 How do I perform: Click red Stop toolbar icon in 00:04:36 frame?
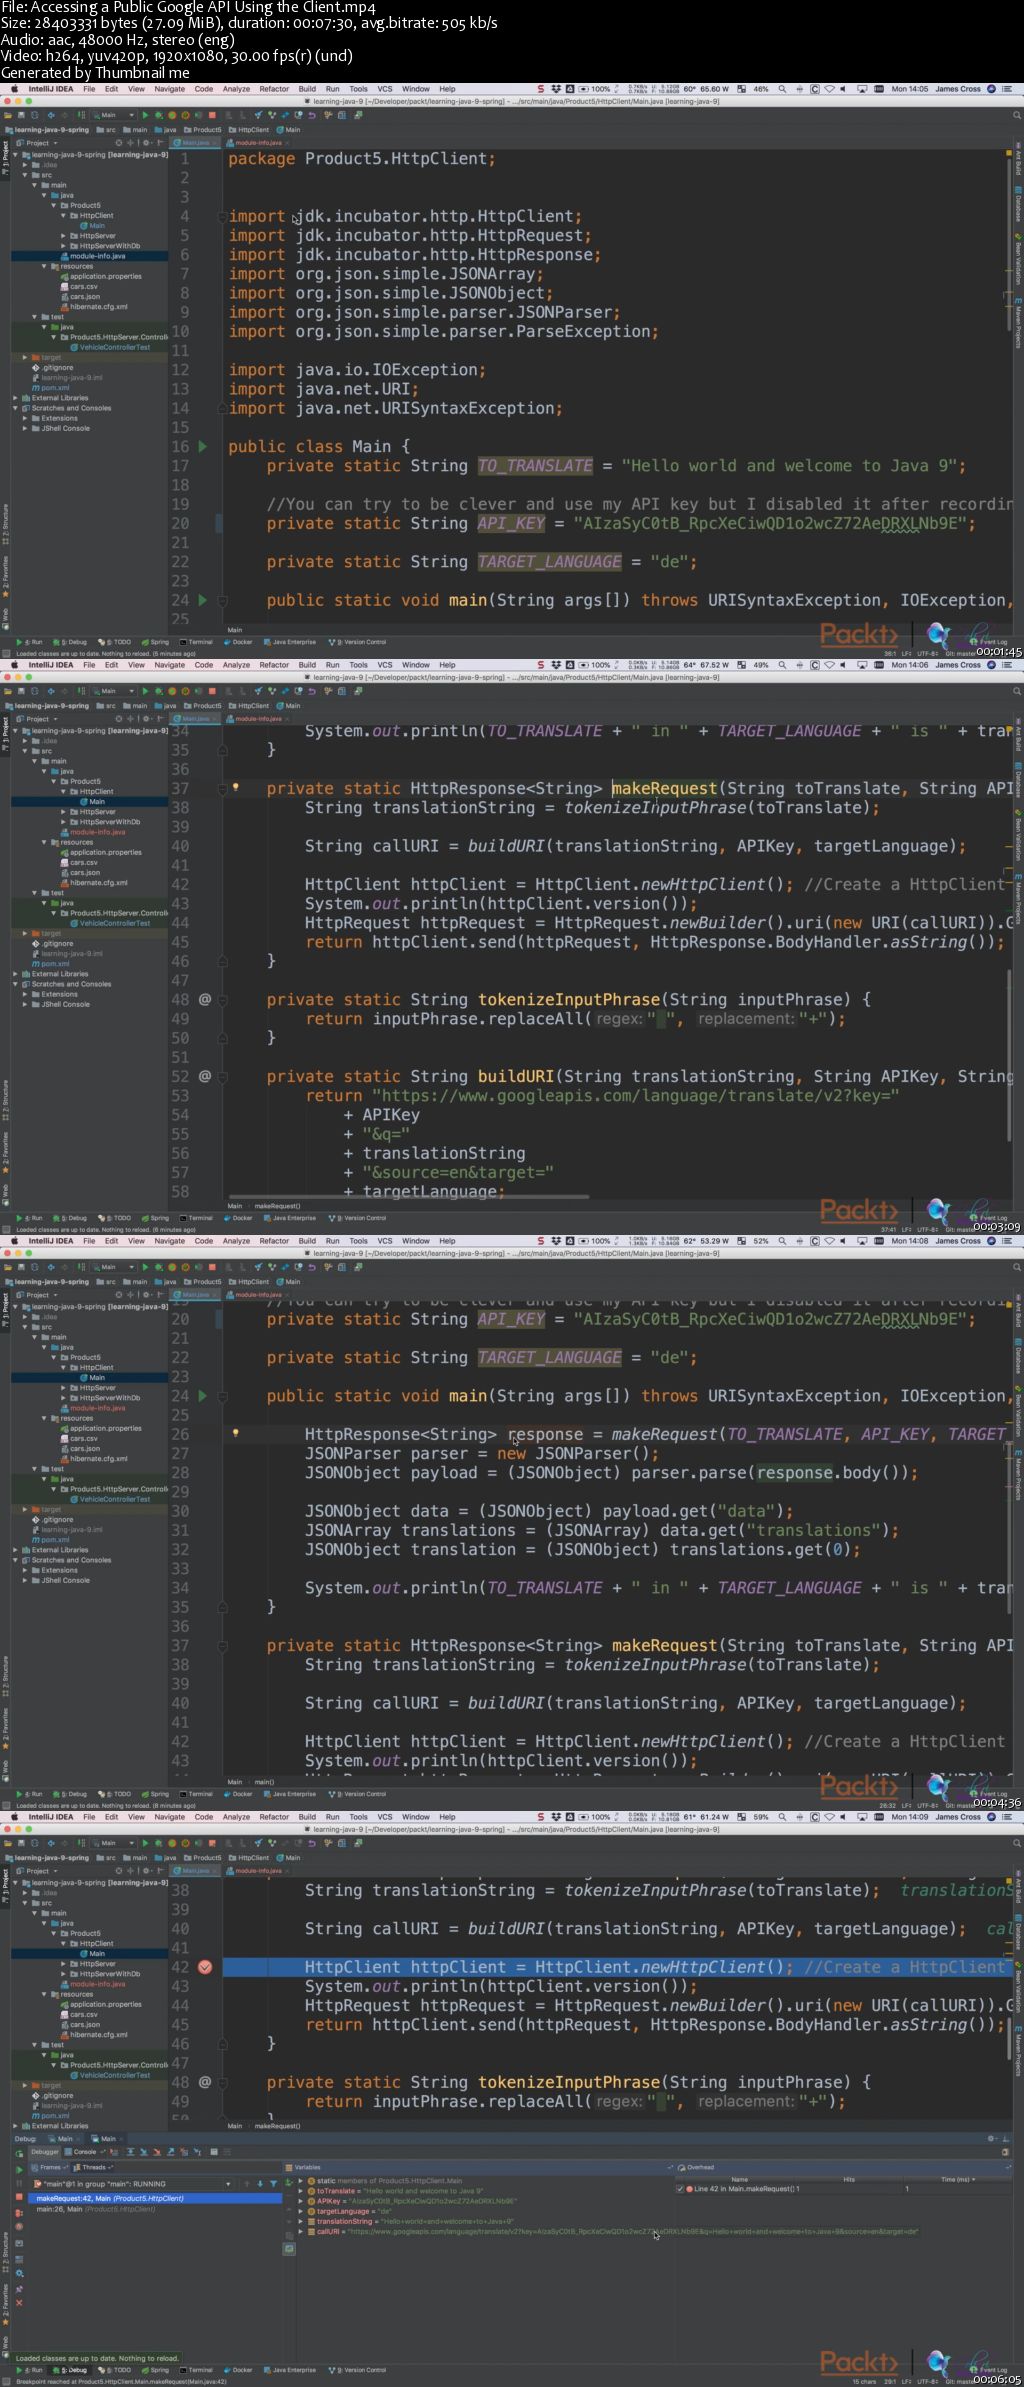[212, 1267]
